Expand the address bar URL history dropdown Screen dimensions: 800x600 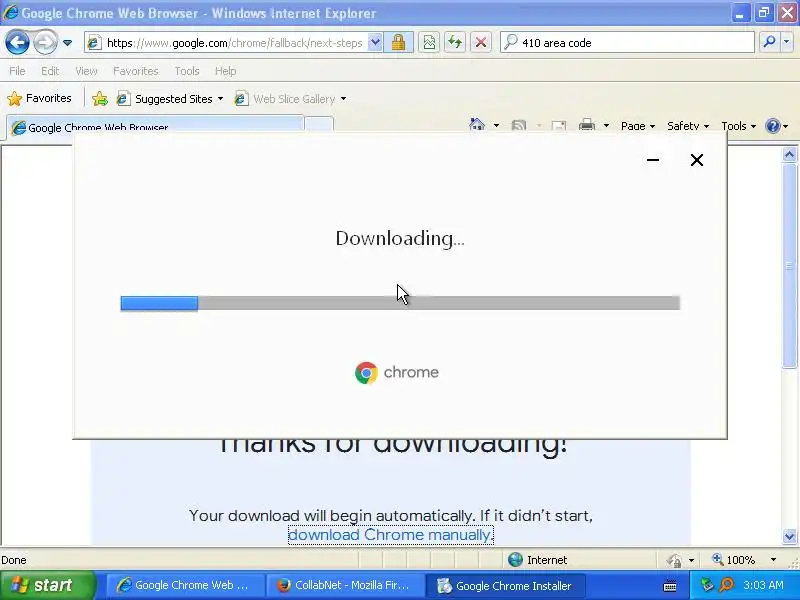(375, 42)
